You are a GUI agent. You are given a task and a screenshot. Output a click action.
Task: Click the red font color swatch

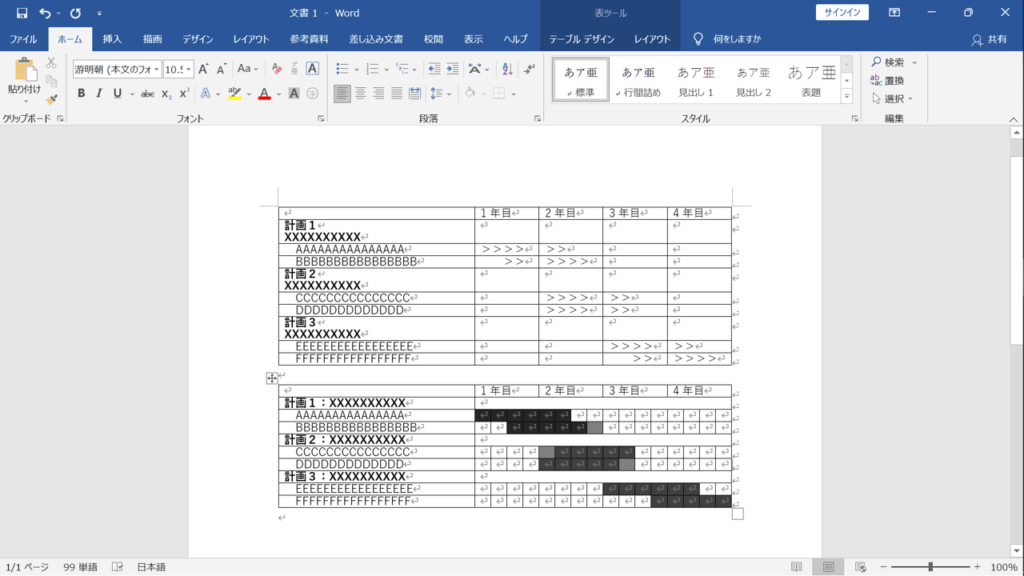[264, 93]
